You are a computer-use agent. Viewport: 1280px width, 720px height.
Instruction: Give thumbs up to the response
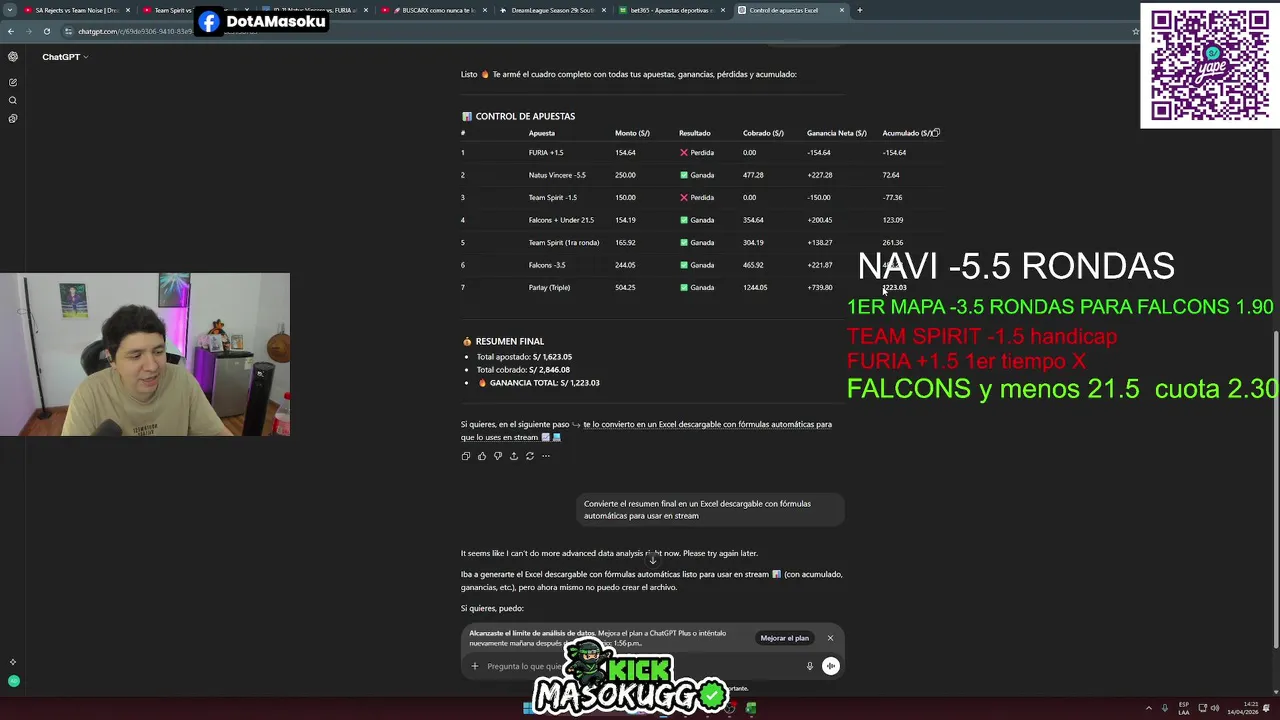click(482, 456)
